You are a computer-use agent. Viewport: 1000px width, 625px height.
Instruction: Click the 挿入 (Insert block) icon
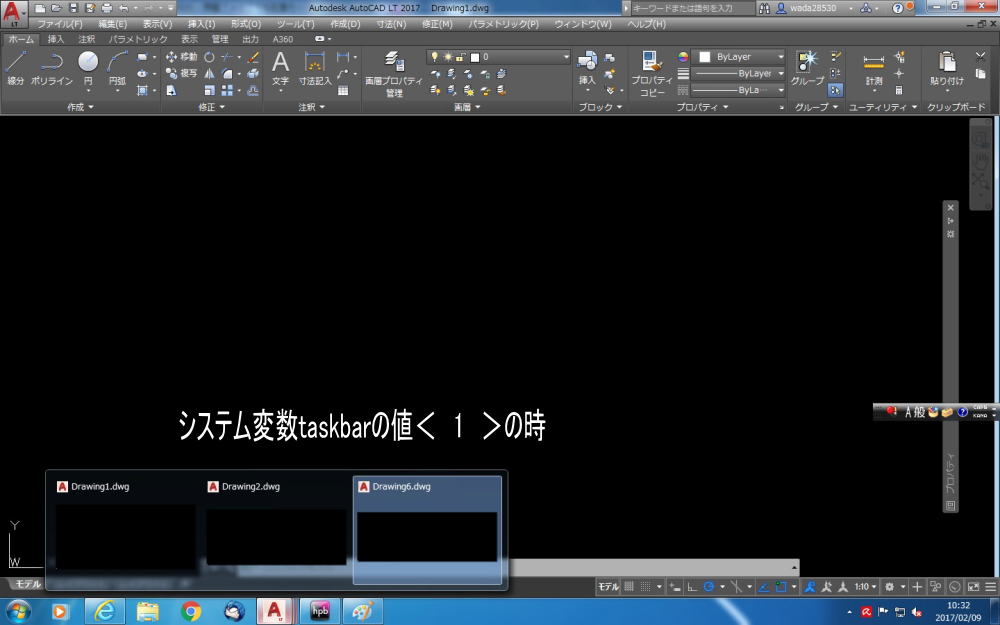587,68
